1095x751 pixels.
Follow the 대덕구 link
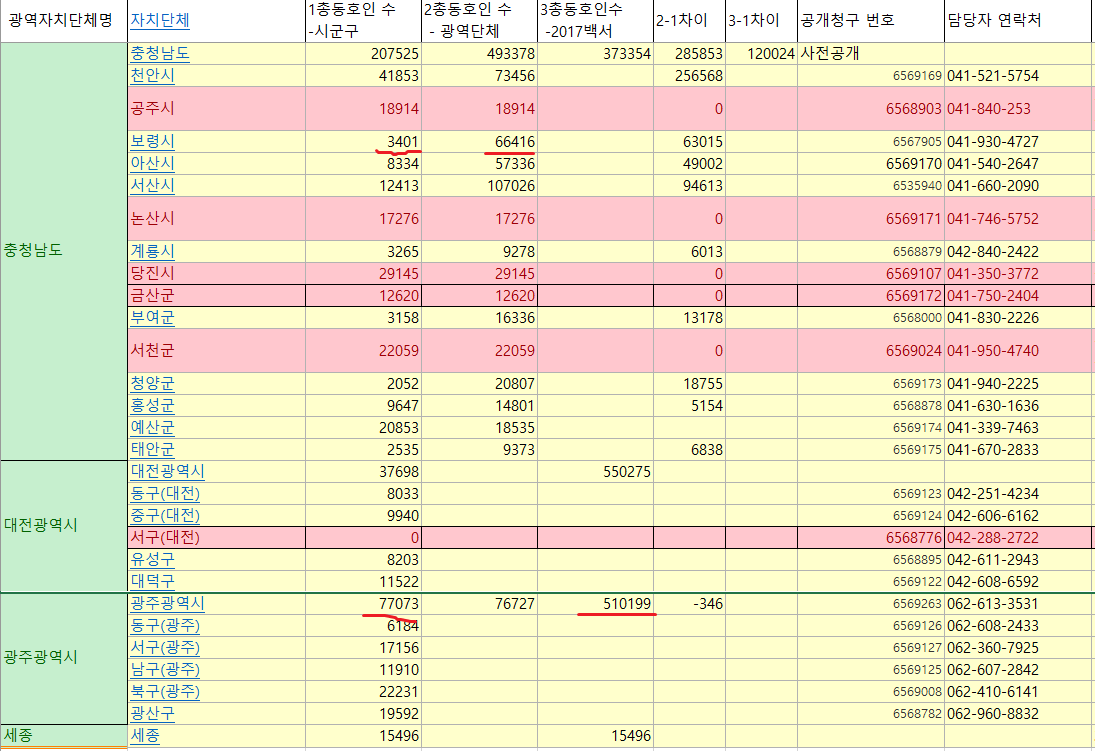click(x=152, y=582)
